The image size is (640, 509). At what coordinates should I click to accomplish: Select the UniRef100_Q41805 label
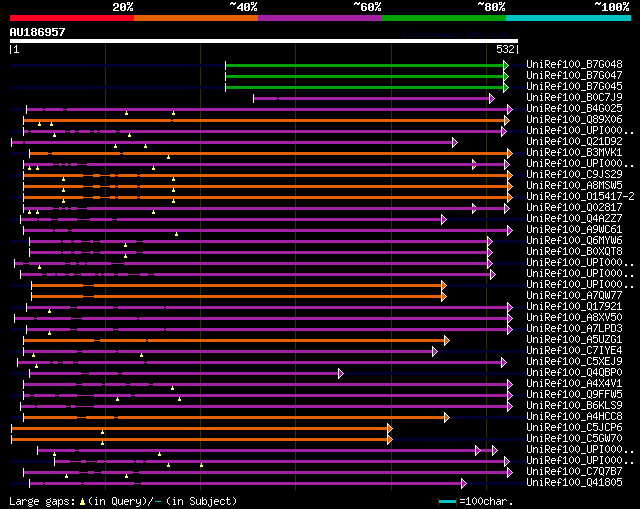click(x=574, y=482)
